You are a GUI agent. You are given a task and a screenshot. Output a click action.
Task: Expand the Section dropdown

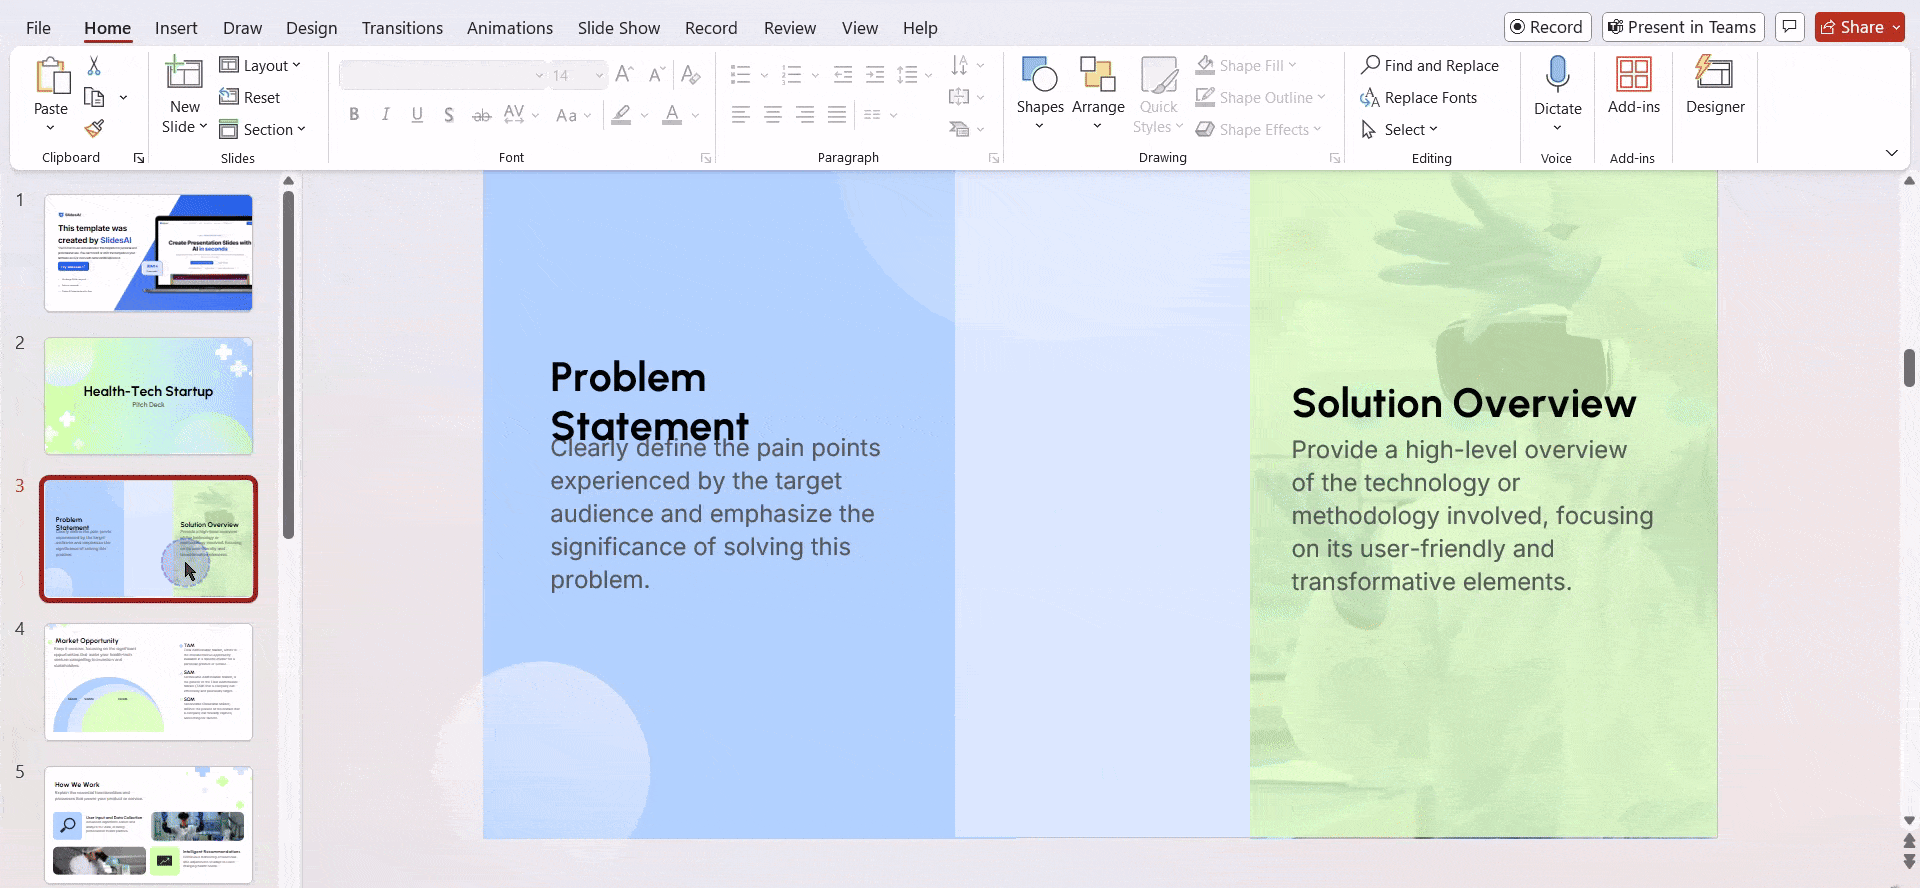tap(263, 130)
